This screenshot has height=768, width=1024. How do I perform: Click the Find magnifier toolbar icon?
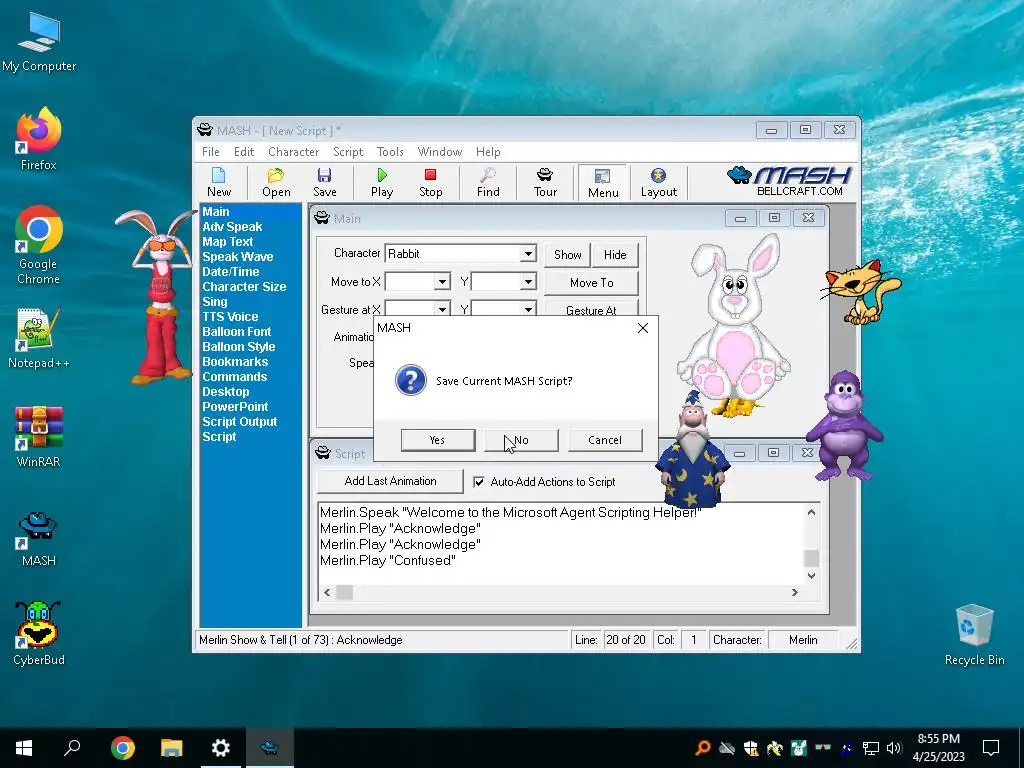tap(488, 182)
